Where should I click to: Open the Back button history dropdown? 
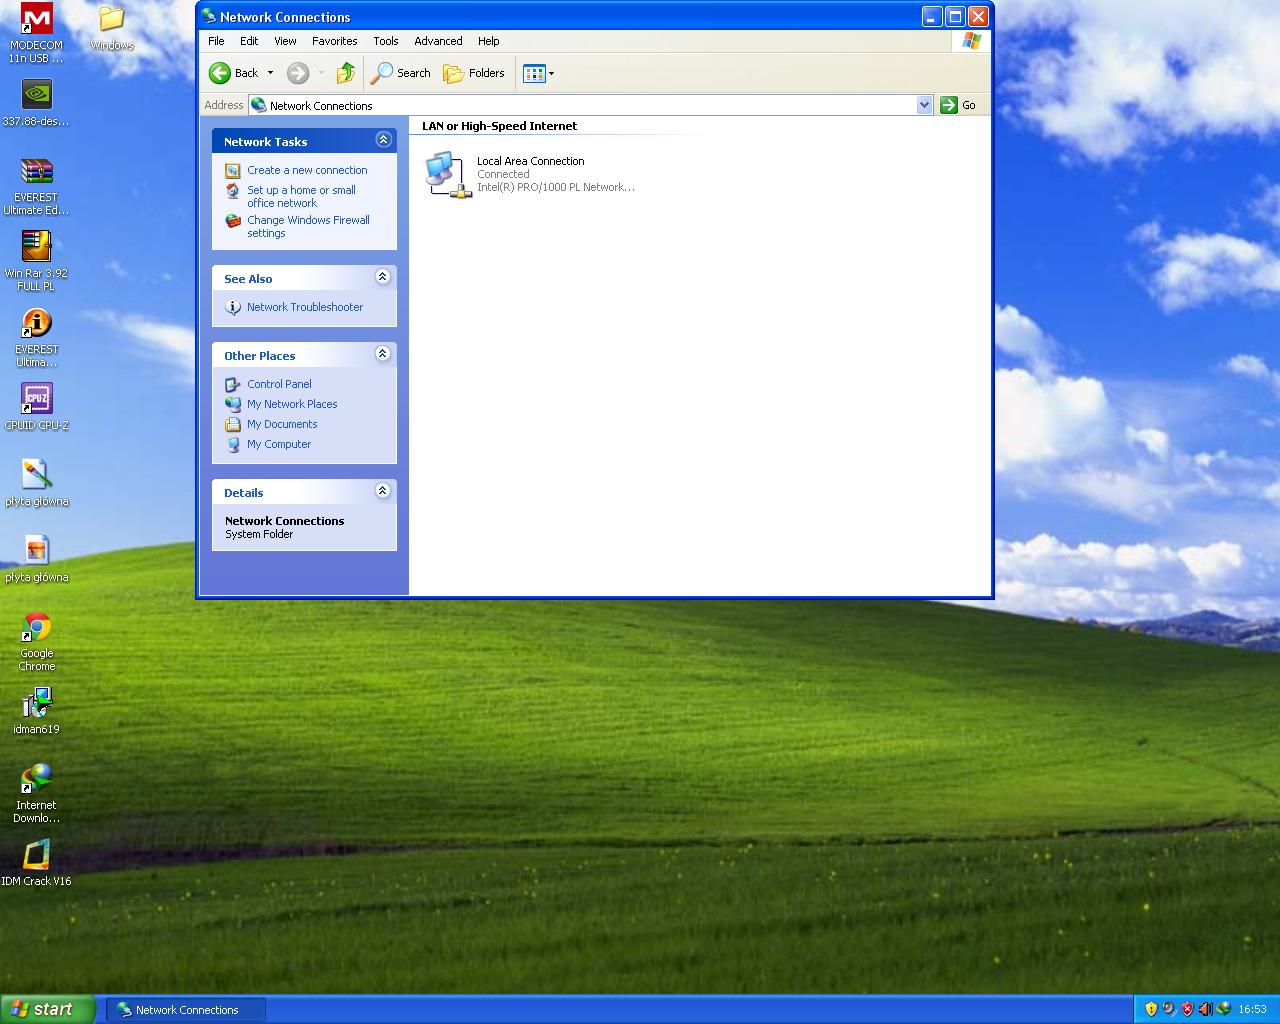tap(268, 73)
